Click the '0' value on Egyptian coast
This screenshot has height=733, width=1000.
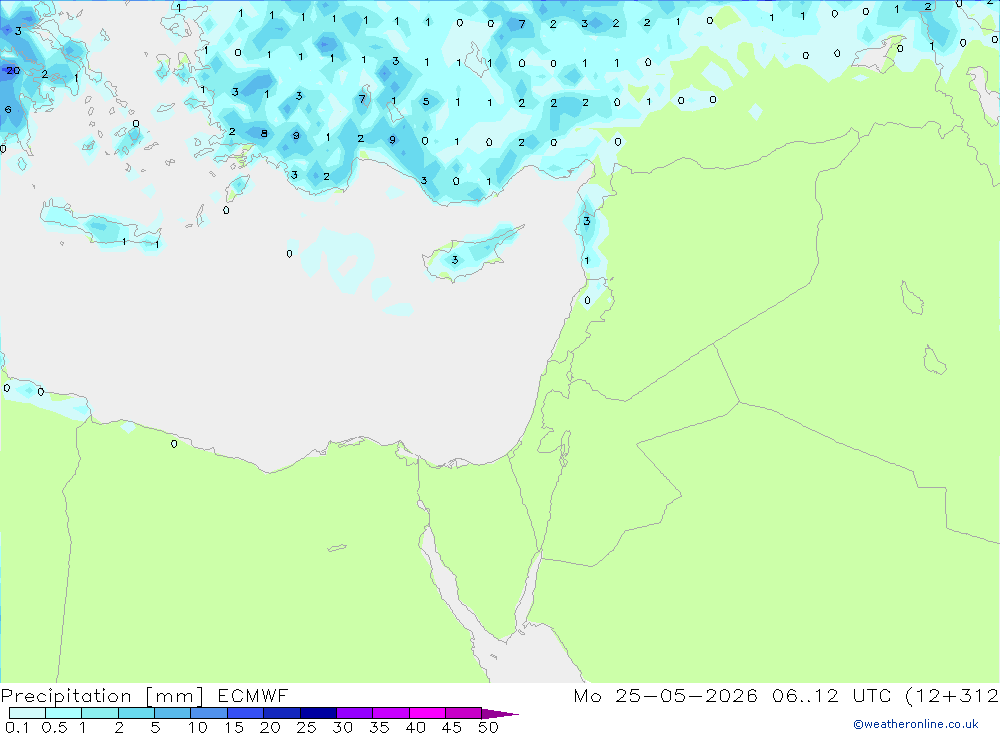coord(174,444)
